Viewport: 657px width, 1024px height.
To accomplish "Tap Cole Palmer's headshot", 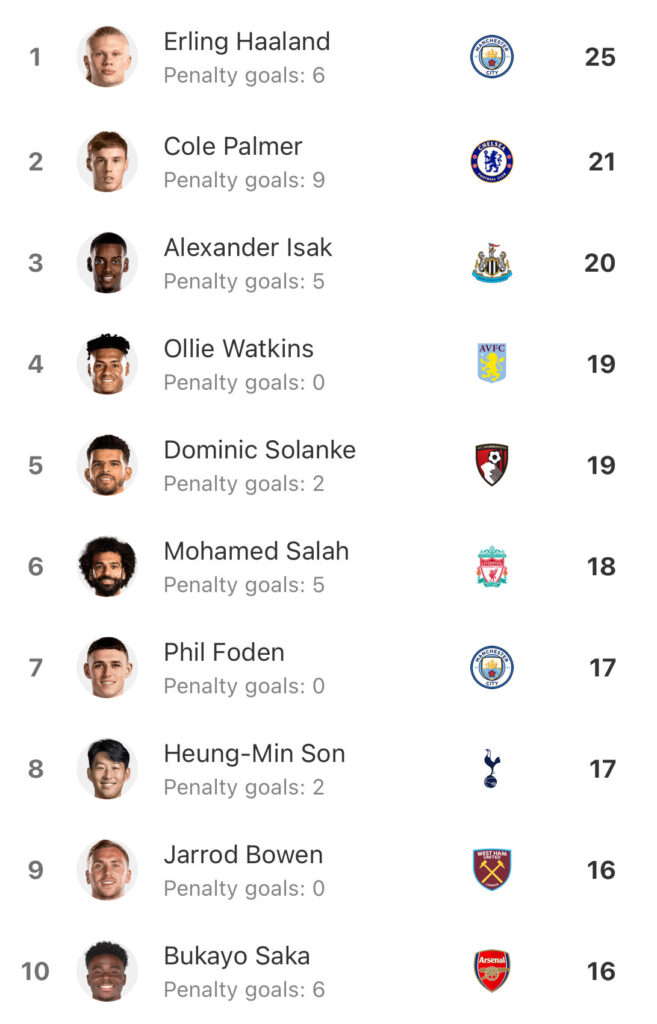I will point(107,161).
